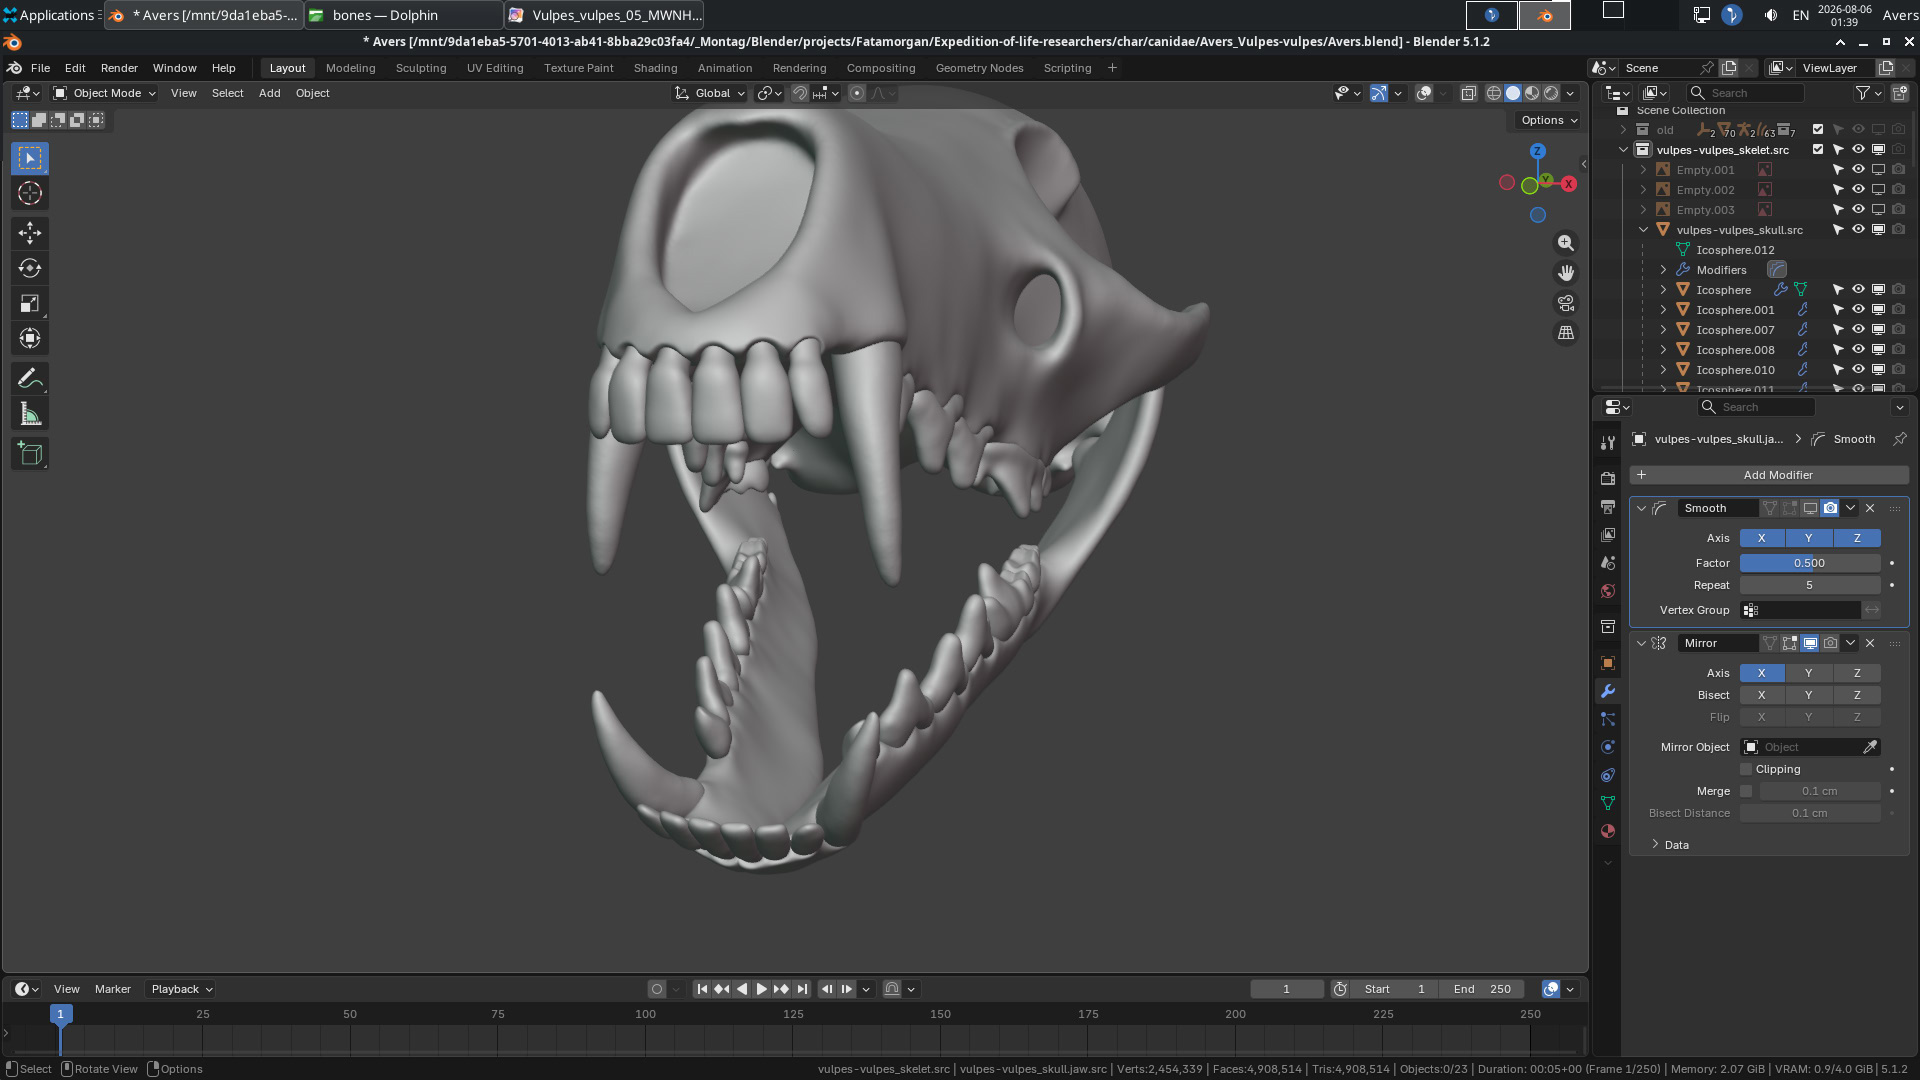Click the Add Modifier button
Image resolution: width=1920 pixels, height=1080 pixels.
(1769, 475)
